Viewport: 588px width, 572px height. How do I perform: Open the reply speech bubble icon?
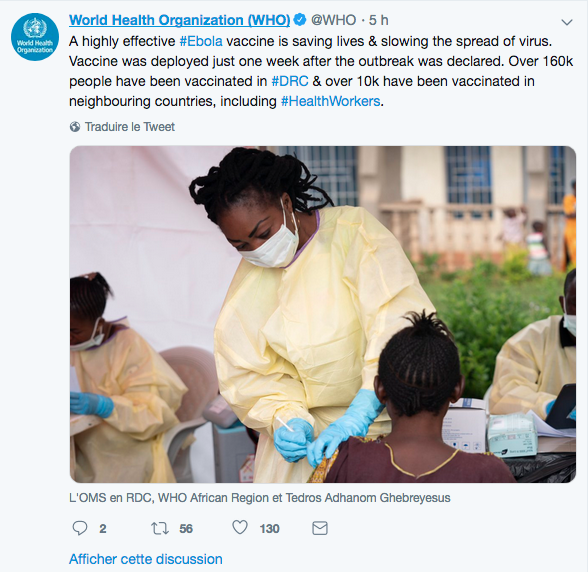click(80, 528)
